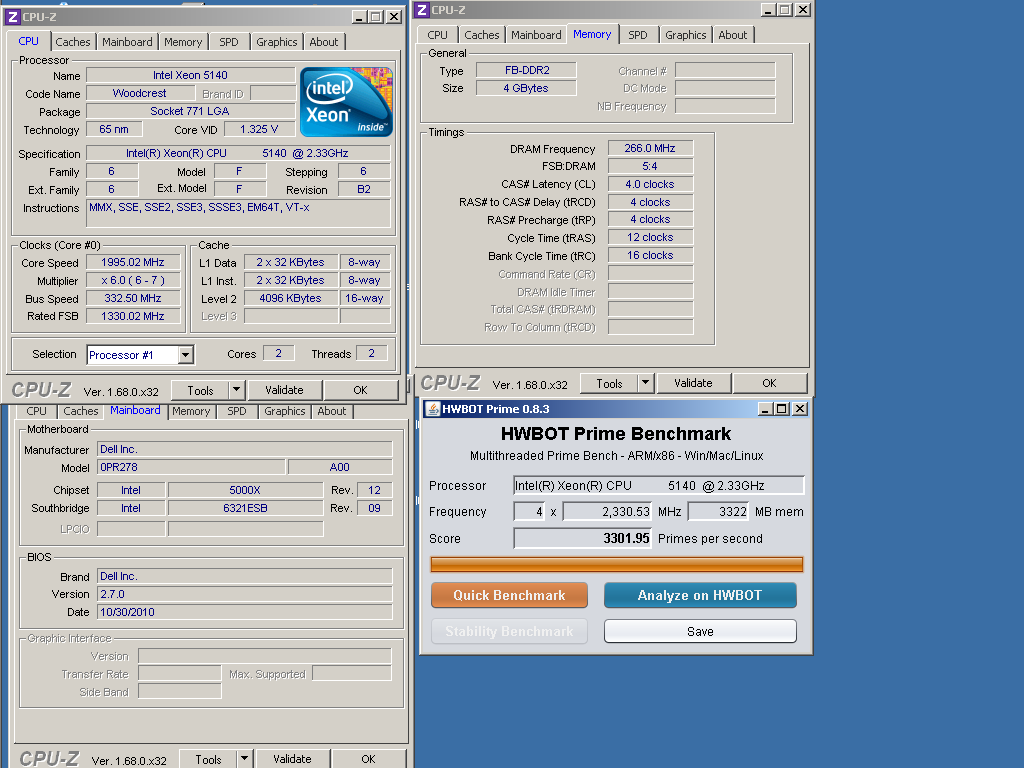This screenshot has width=1024, height=768.
Task: Open Mainboard tab in the Memory window
Action: (x=536, y=35)
